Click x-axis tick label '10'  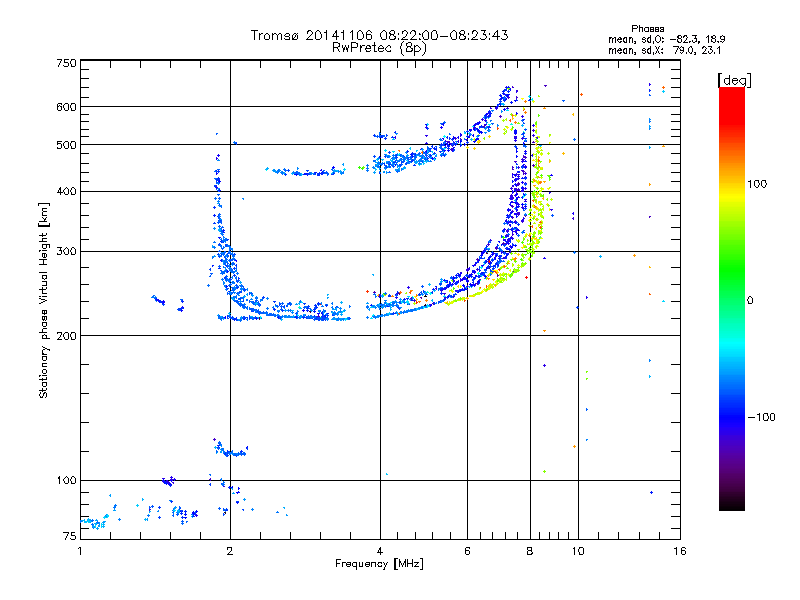(578, 551)
